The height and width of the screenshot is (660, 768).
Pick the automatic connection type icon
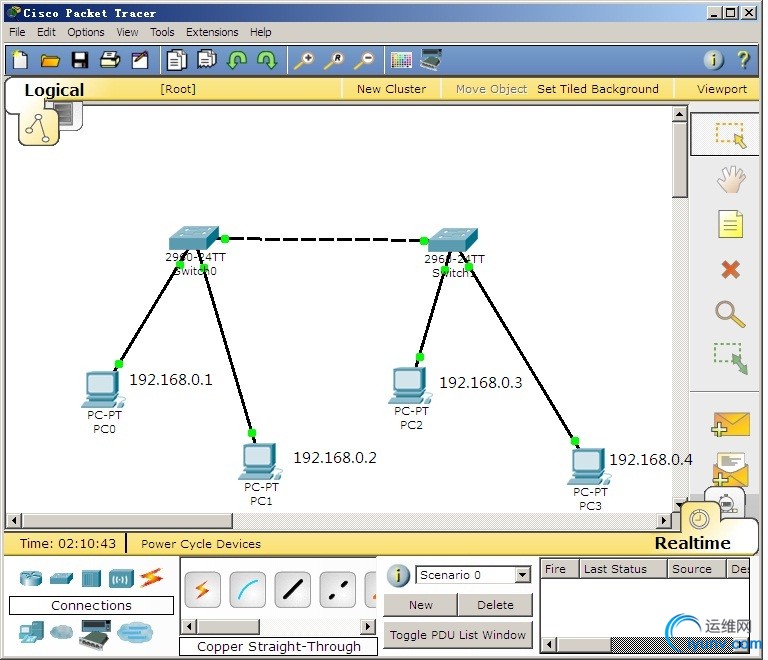coord(203,589)
